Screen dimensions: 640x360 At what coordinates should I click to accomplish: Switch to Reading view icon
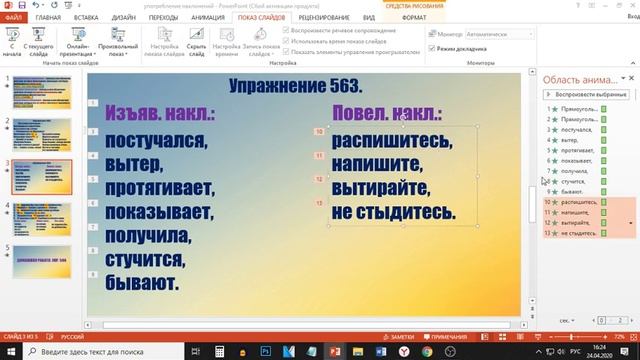[x=520, y=337]
